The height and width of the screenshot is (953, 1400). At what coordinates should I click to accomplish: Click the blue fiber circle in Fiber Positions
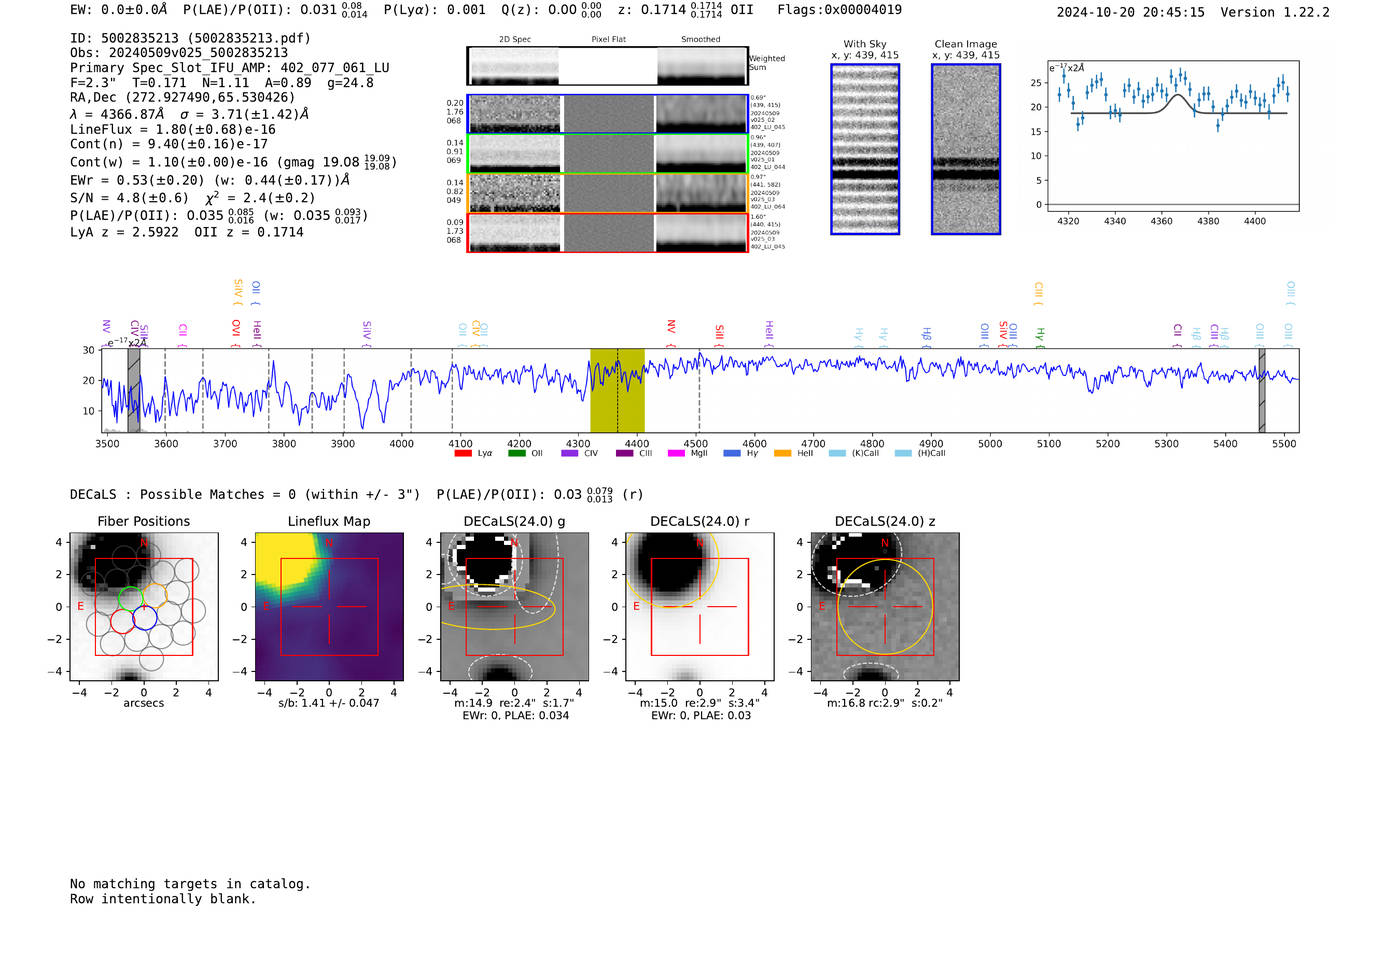pyautogui.click(x=145, y=618)
